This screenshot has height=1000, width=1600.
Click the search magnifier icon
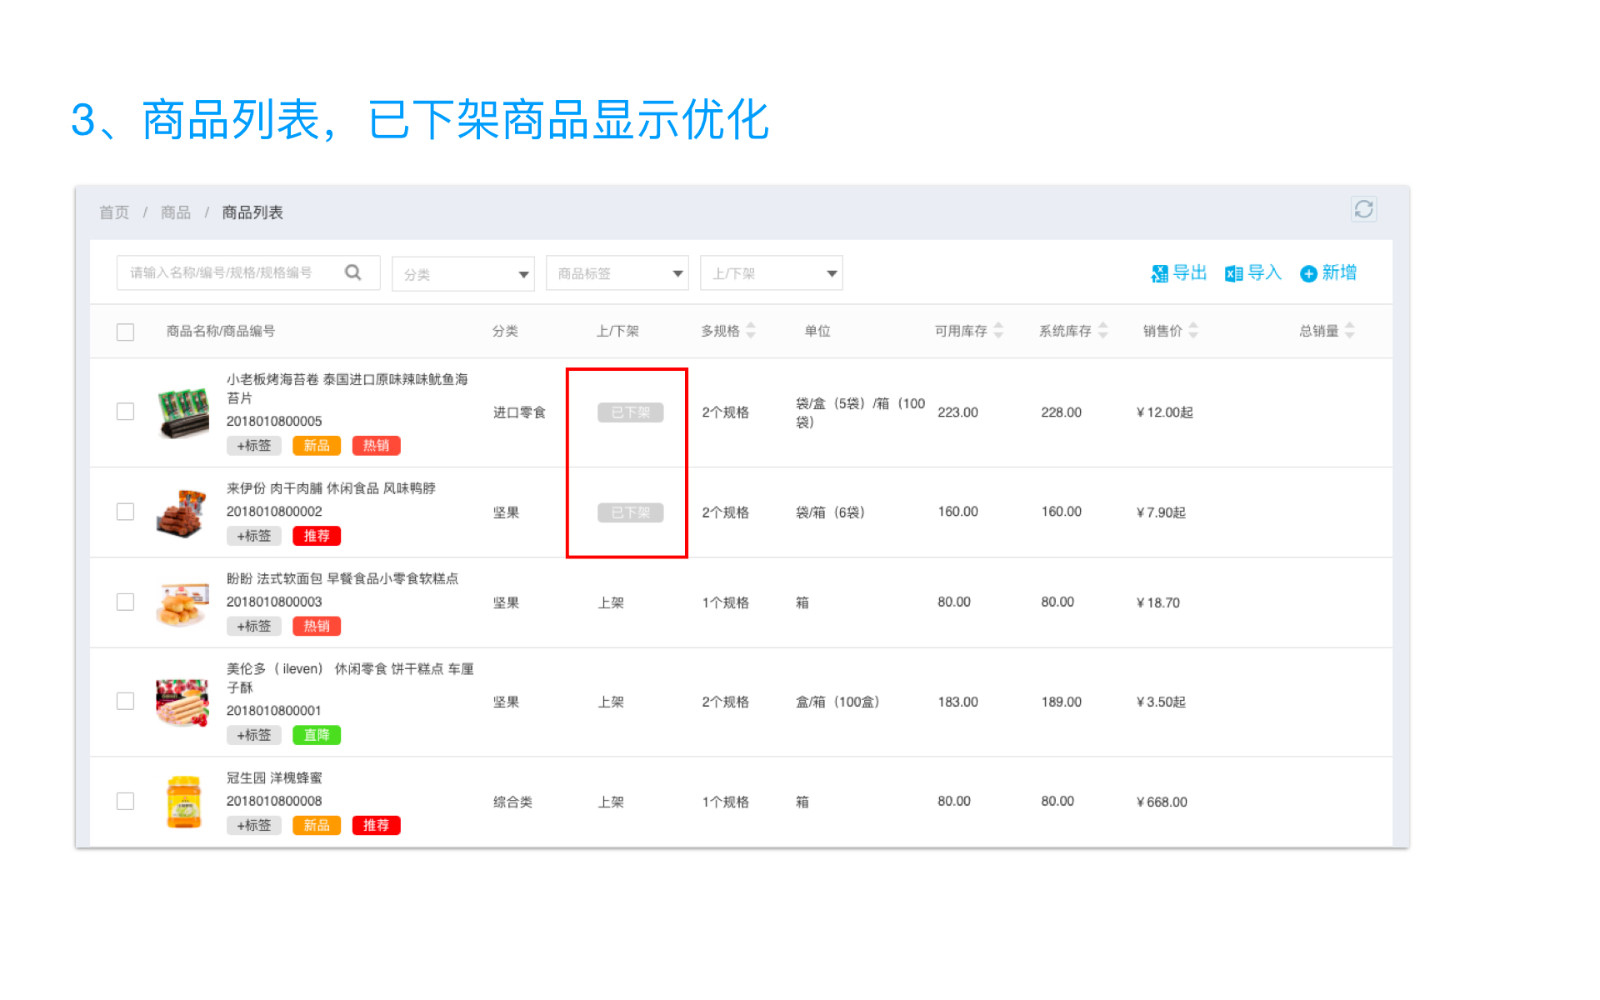point(353,272)
